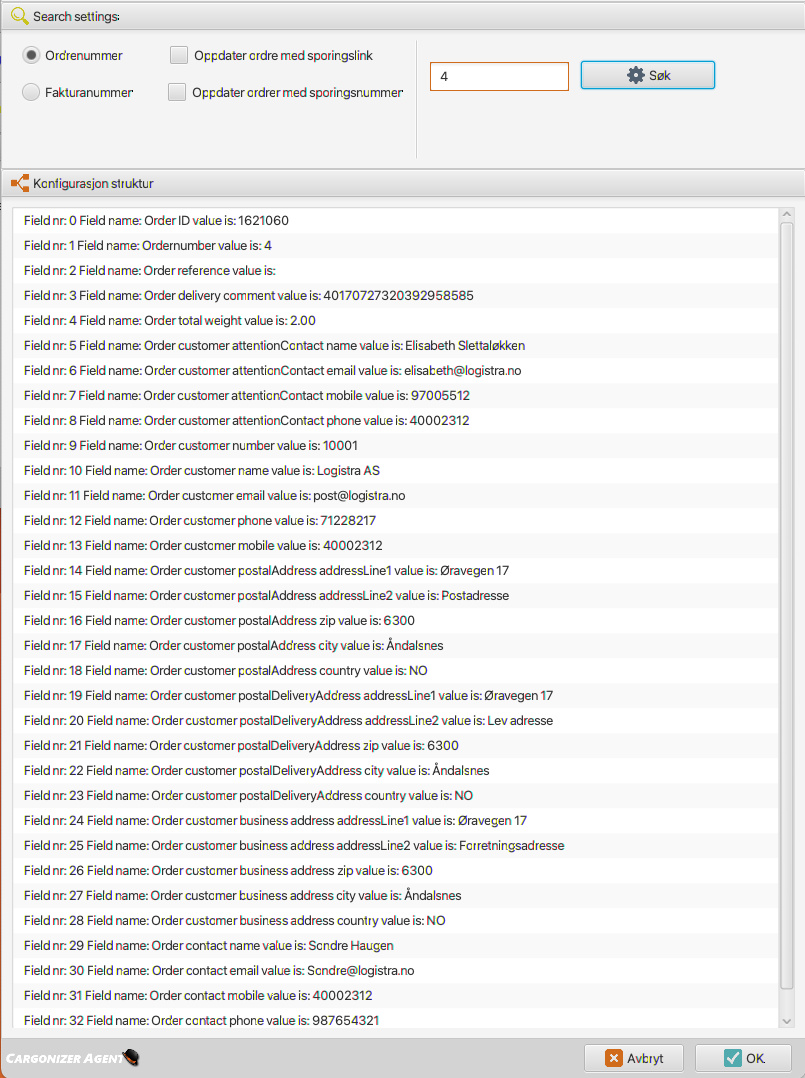Select row 'Field nr: 0' Order ID
The height and width of the screenshot is (1078, 805).
click(395, 221)
